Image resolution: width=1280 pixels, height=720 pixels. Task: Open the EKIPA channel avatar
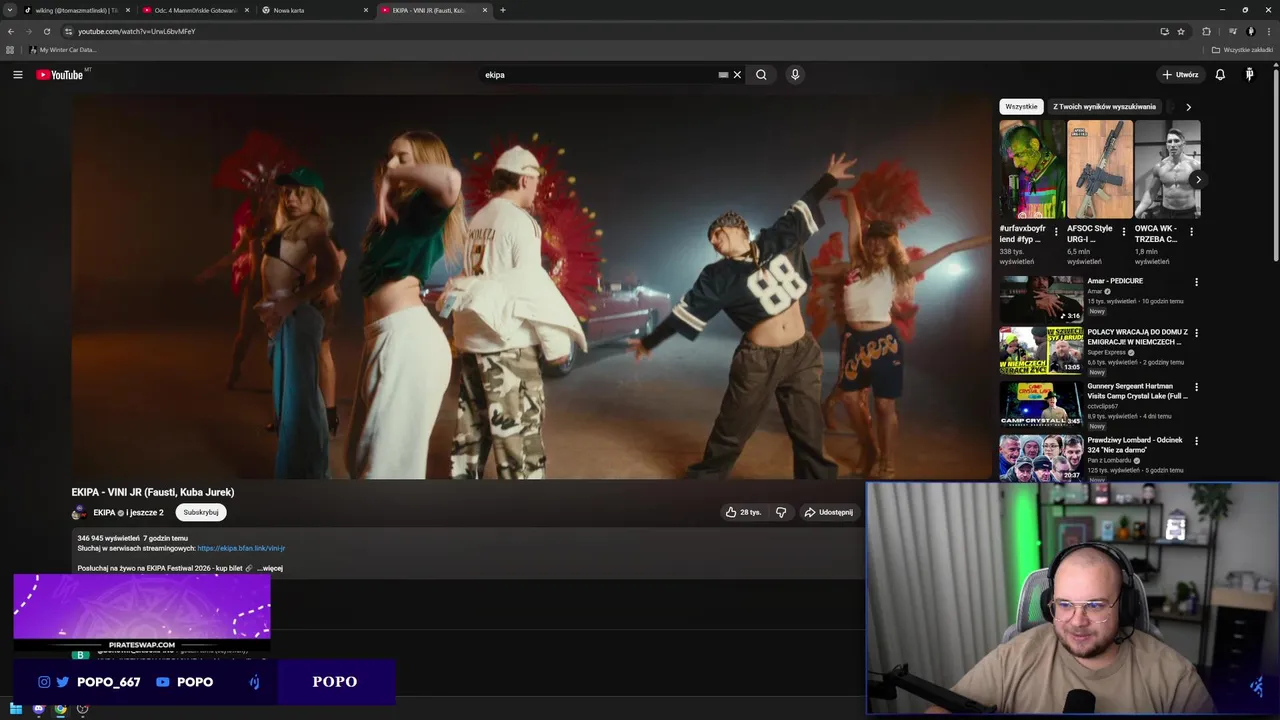[x=79, y=513]
